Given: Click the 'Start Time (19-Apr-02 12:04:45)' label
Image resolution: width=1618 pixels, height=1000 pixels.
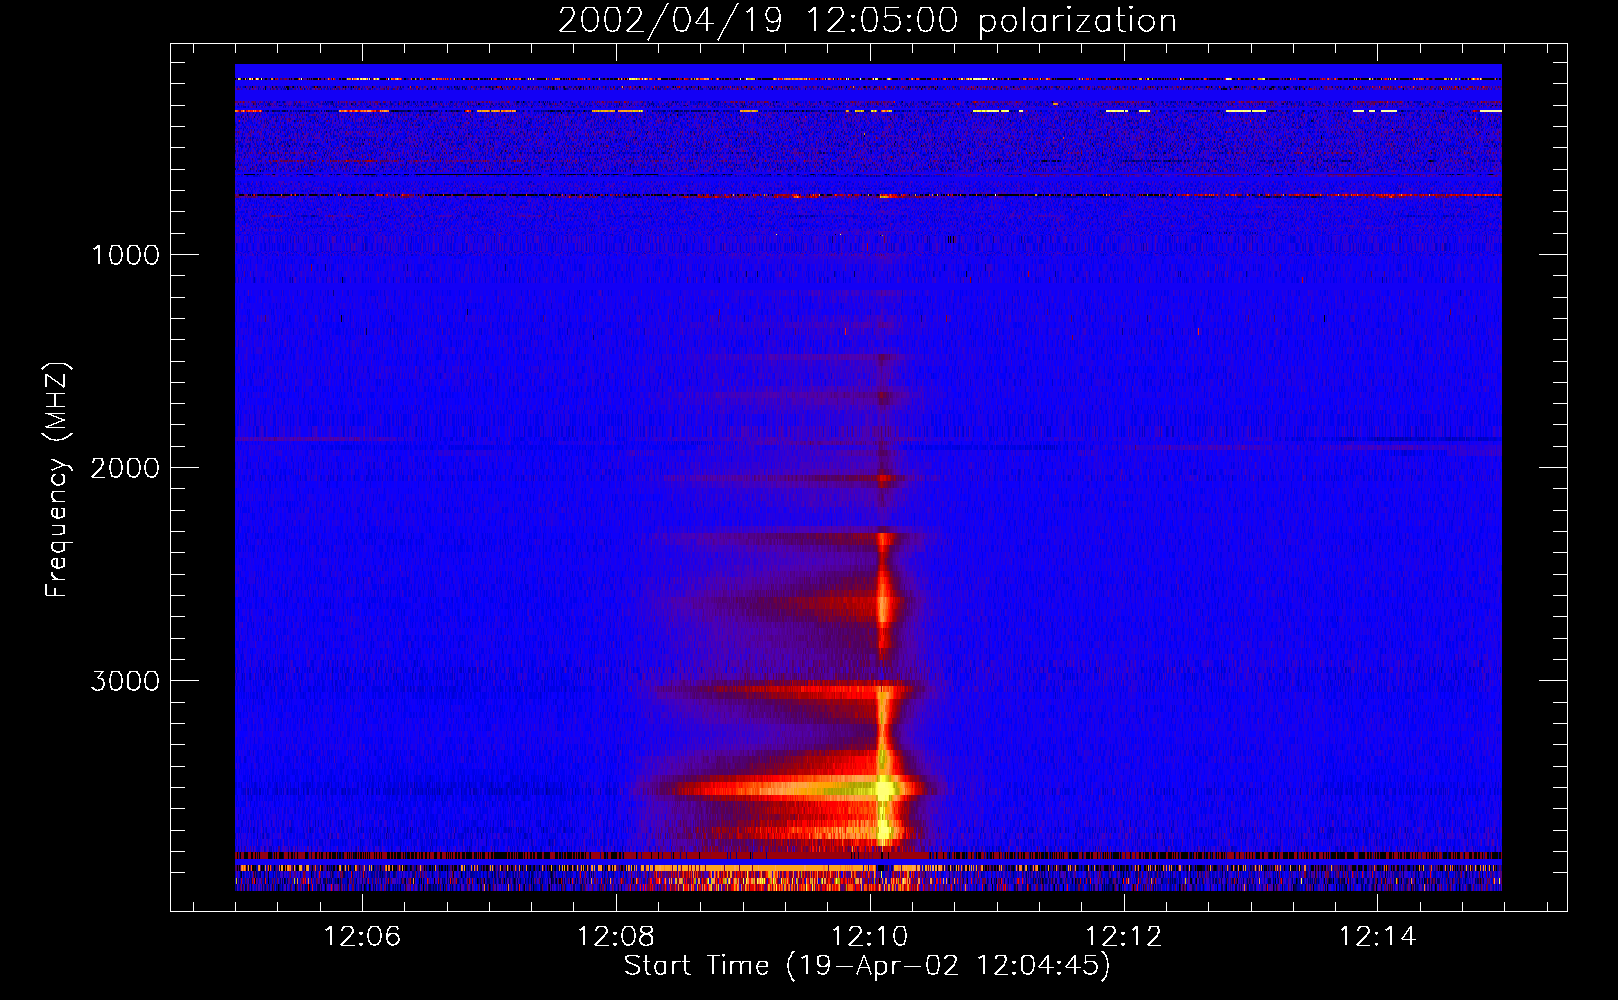Looking at the screenshot, I should 867,966.
